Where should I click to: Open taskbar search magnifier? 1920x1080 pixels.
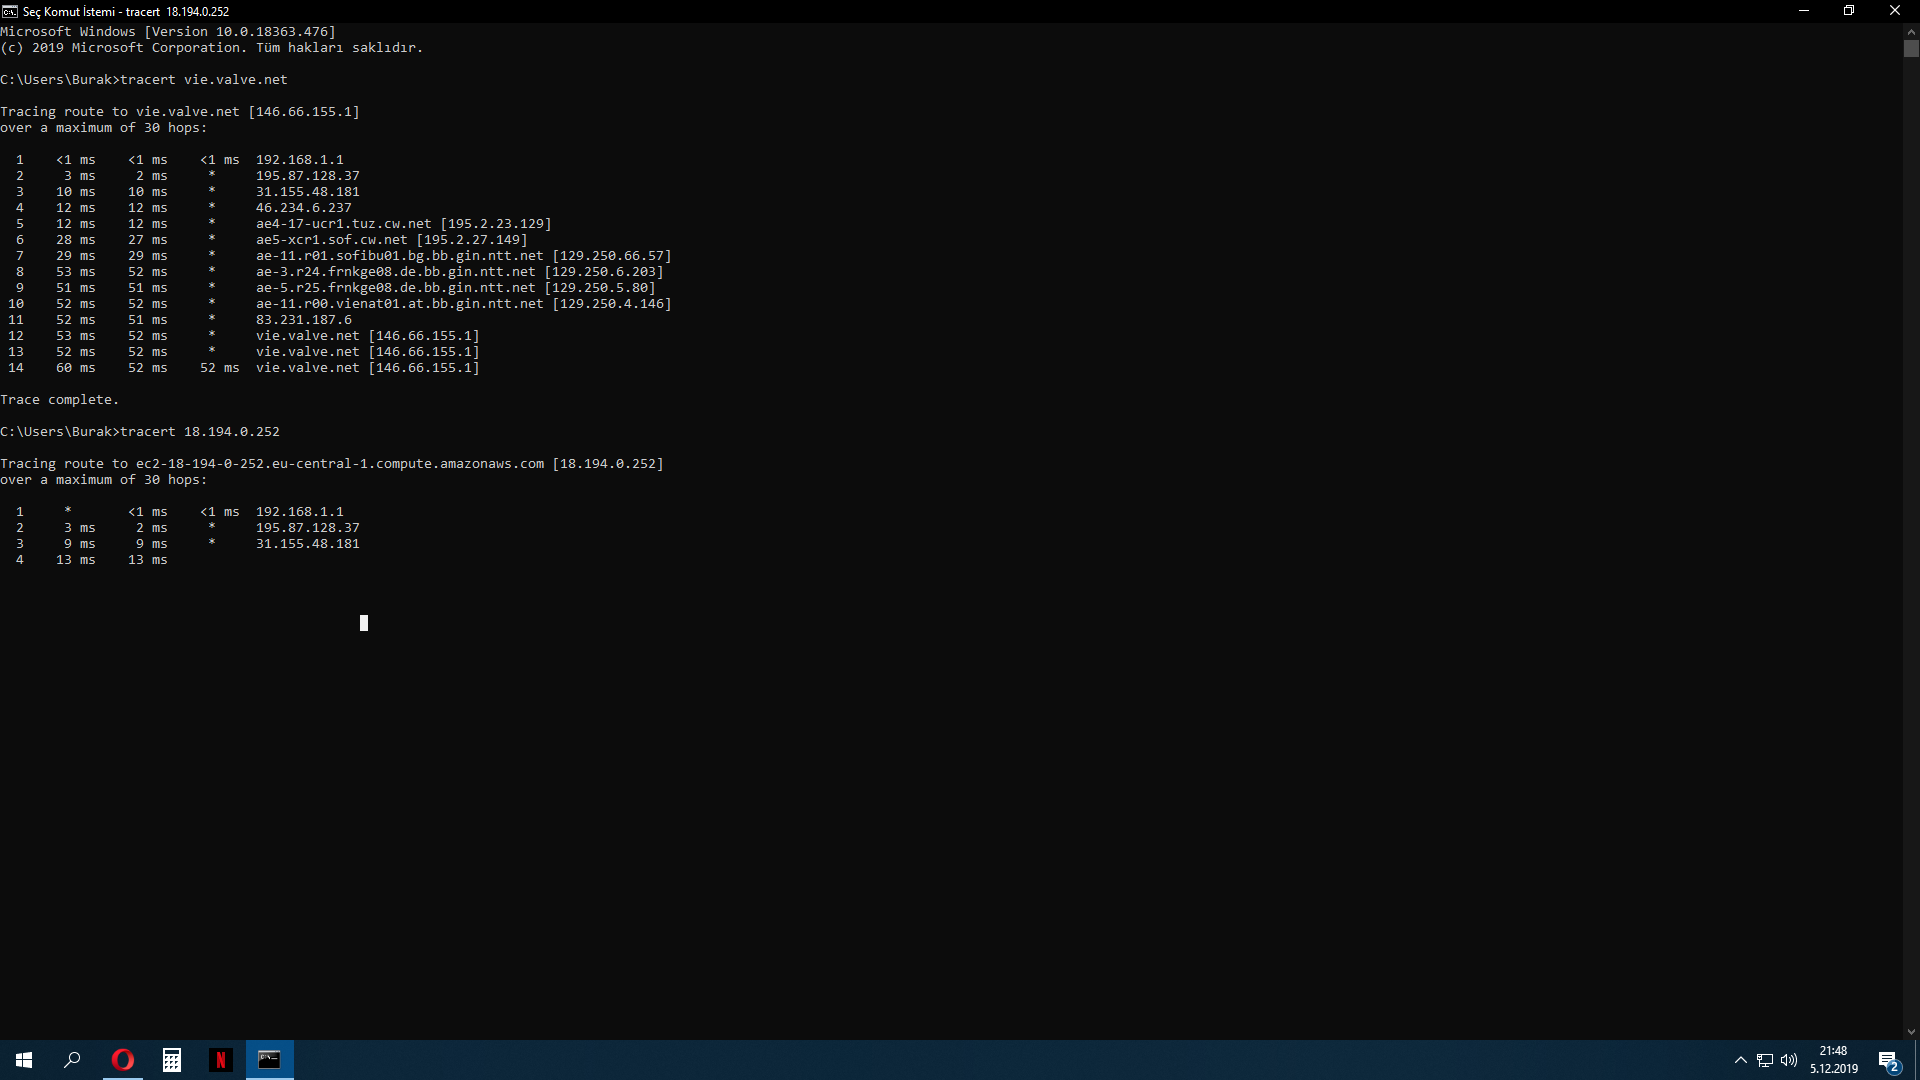tap(72, 1060)
